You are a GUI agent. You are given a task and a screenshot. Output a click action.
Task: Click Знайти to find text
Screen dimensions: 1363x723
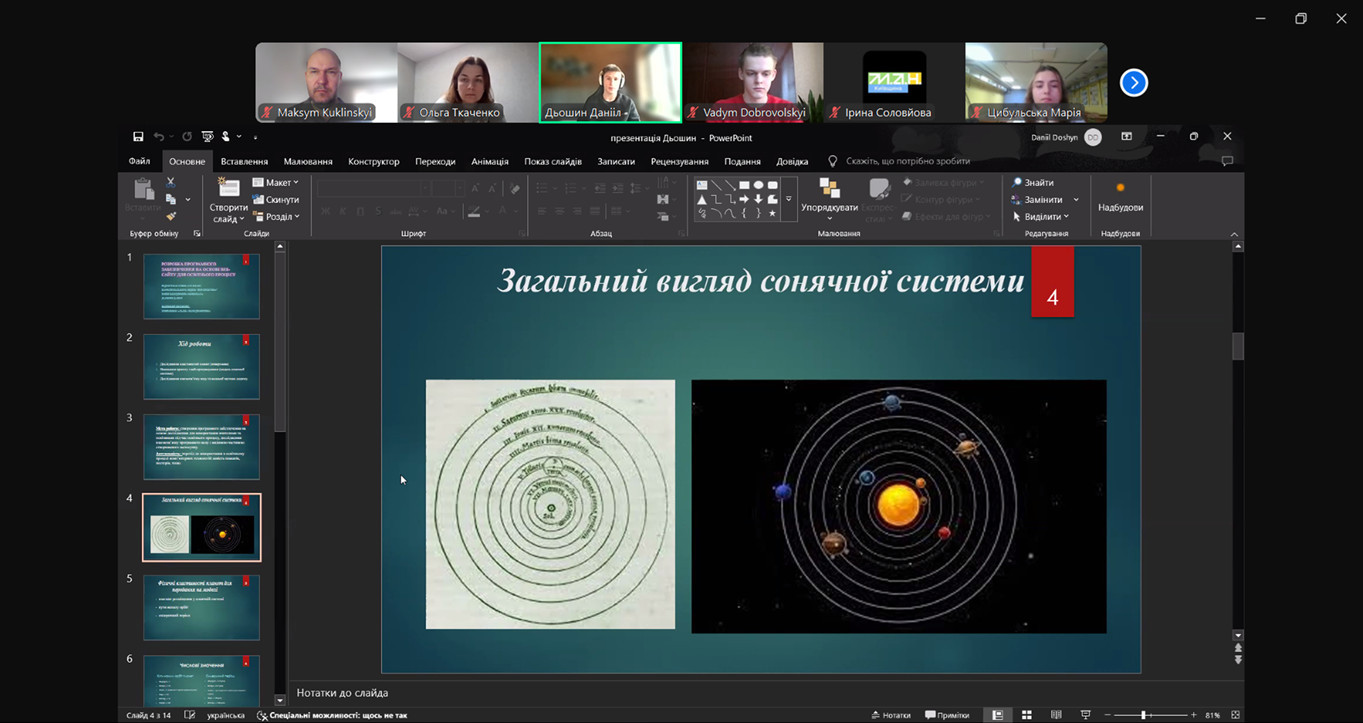[1033, 182]
